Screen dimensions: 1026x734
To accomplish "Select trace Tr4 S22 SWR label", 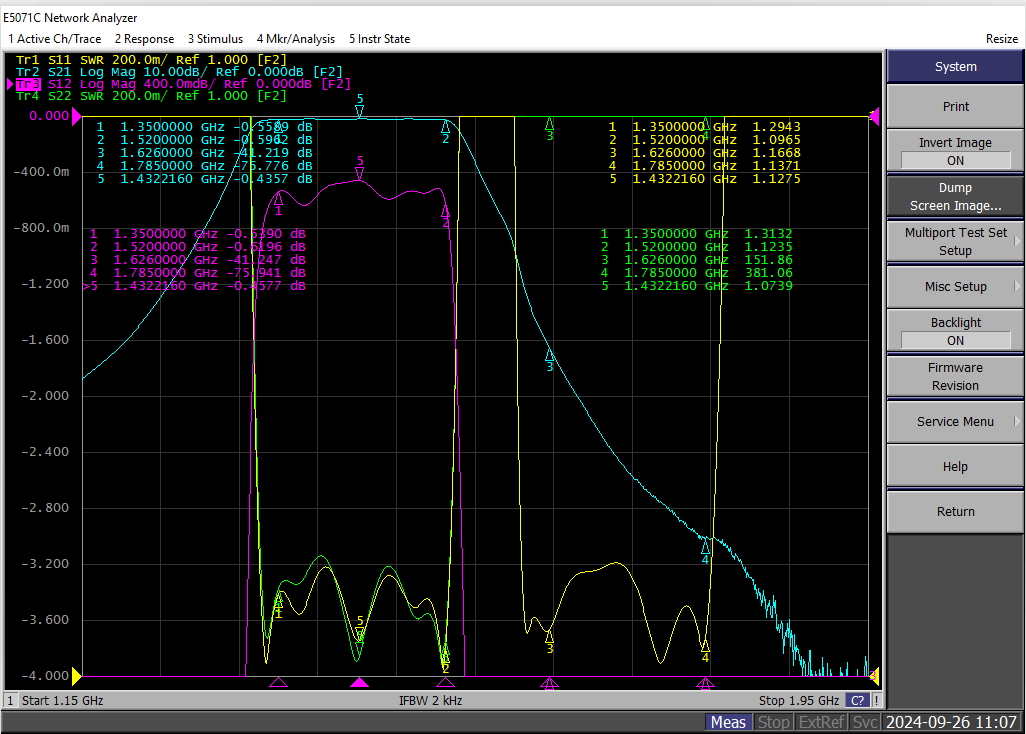I will (x=151, y=96).
